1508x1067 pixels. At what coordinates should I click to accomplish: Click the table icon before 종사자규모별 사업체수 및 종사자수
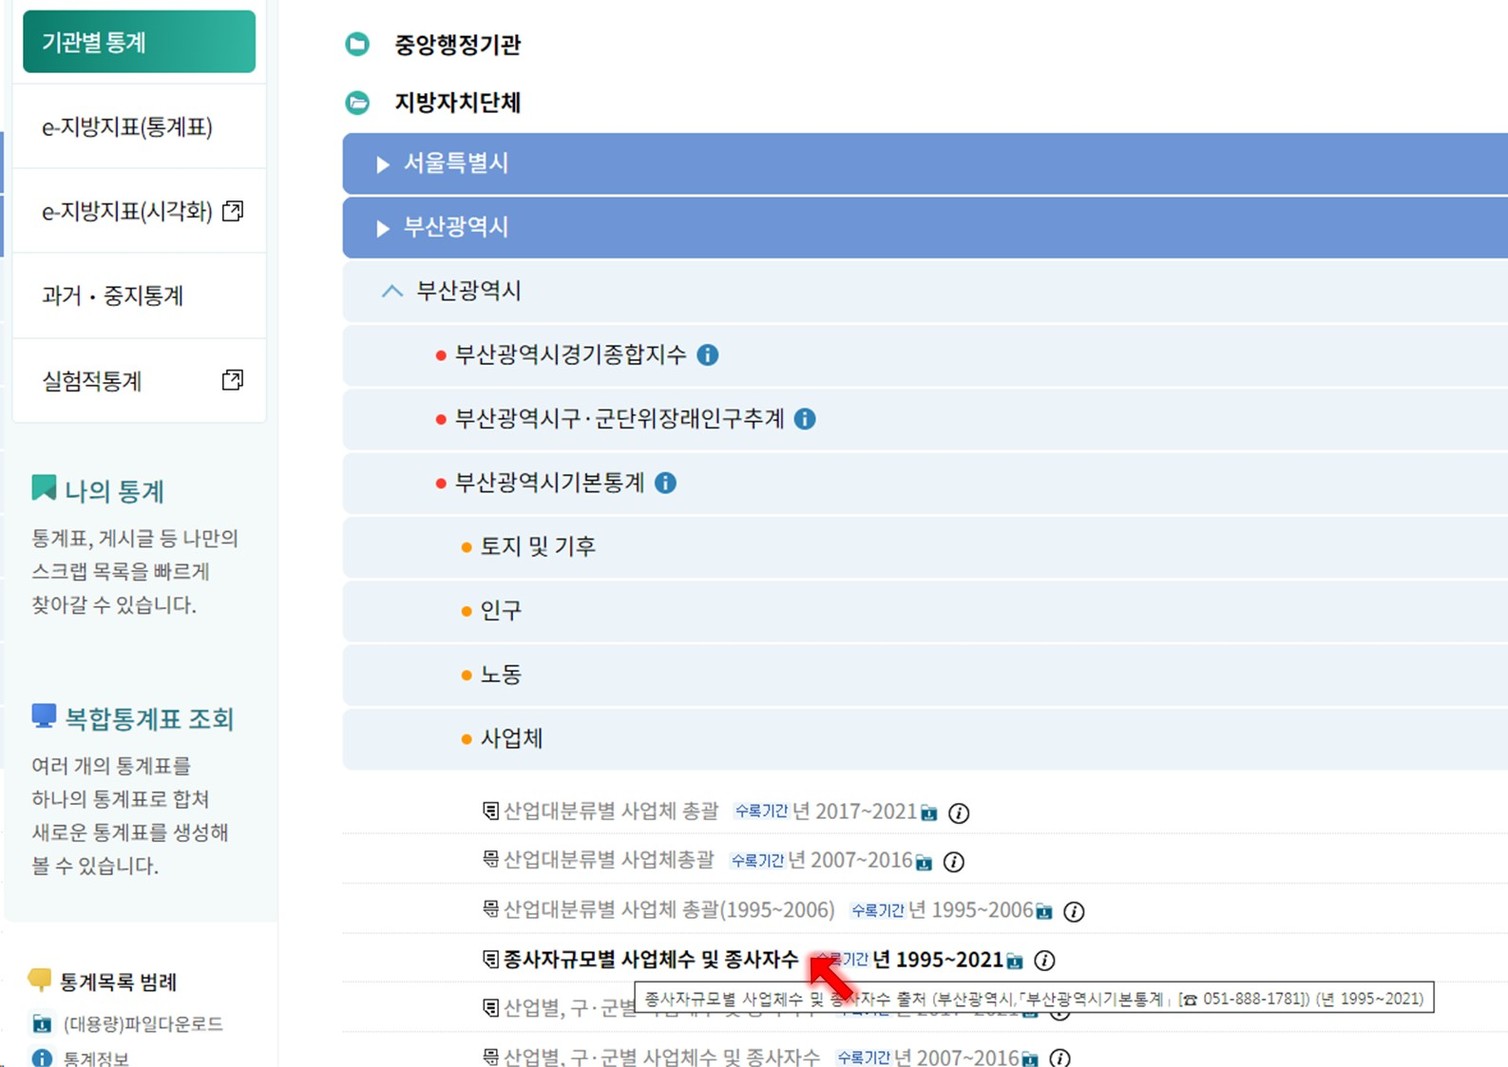491,960
